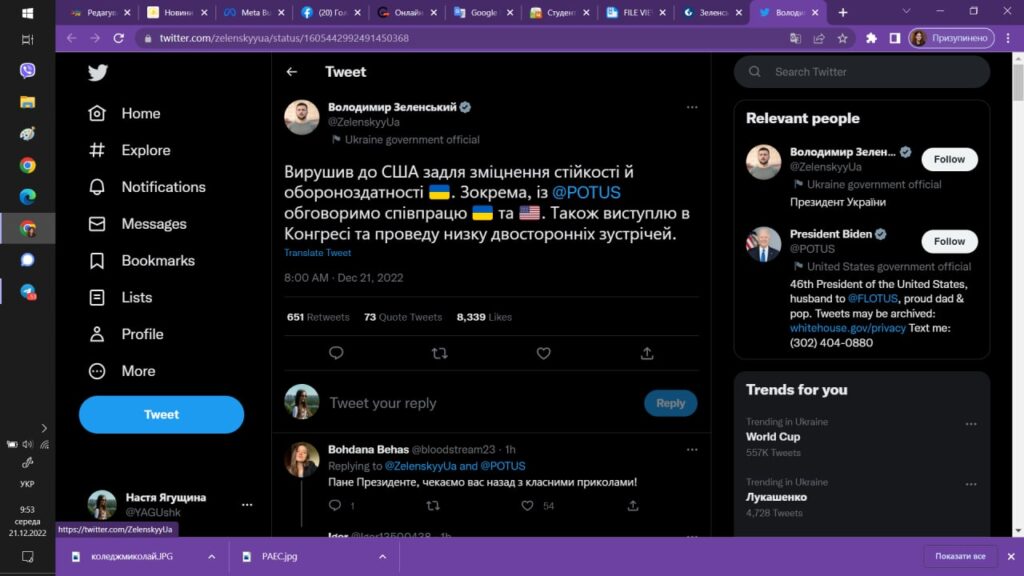Open Telegram from the Windows taskbar
The image size is (1024, 576).
(28, 292)
